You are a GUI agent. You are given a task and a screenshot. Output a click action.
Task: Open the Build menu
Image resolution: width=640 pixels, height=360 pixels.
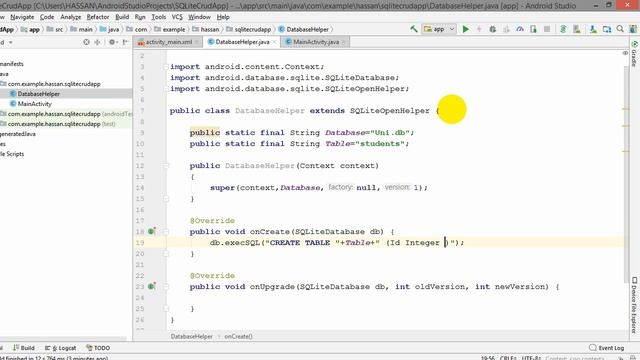coord(122,17)
